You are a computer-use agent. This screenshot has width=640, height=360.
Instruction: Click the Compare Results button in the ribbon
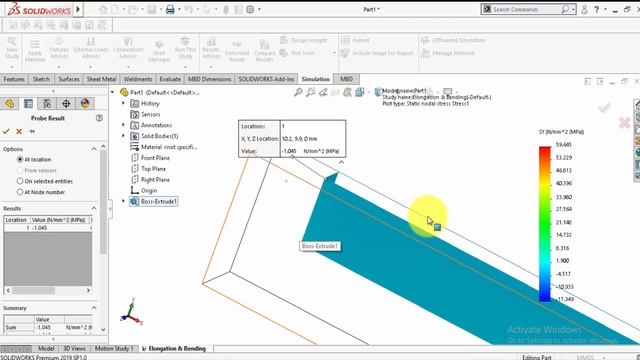click(264, 51)
